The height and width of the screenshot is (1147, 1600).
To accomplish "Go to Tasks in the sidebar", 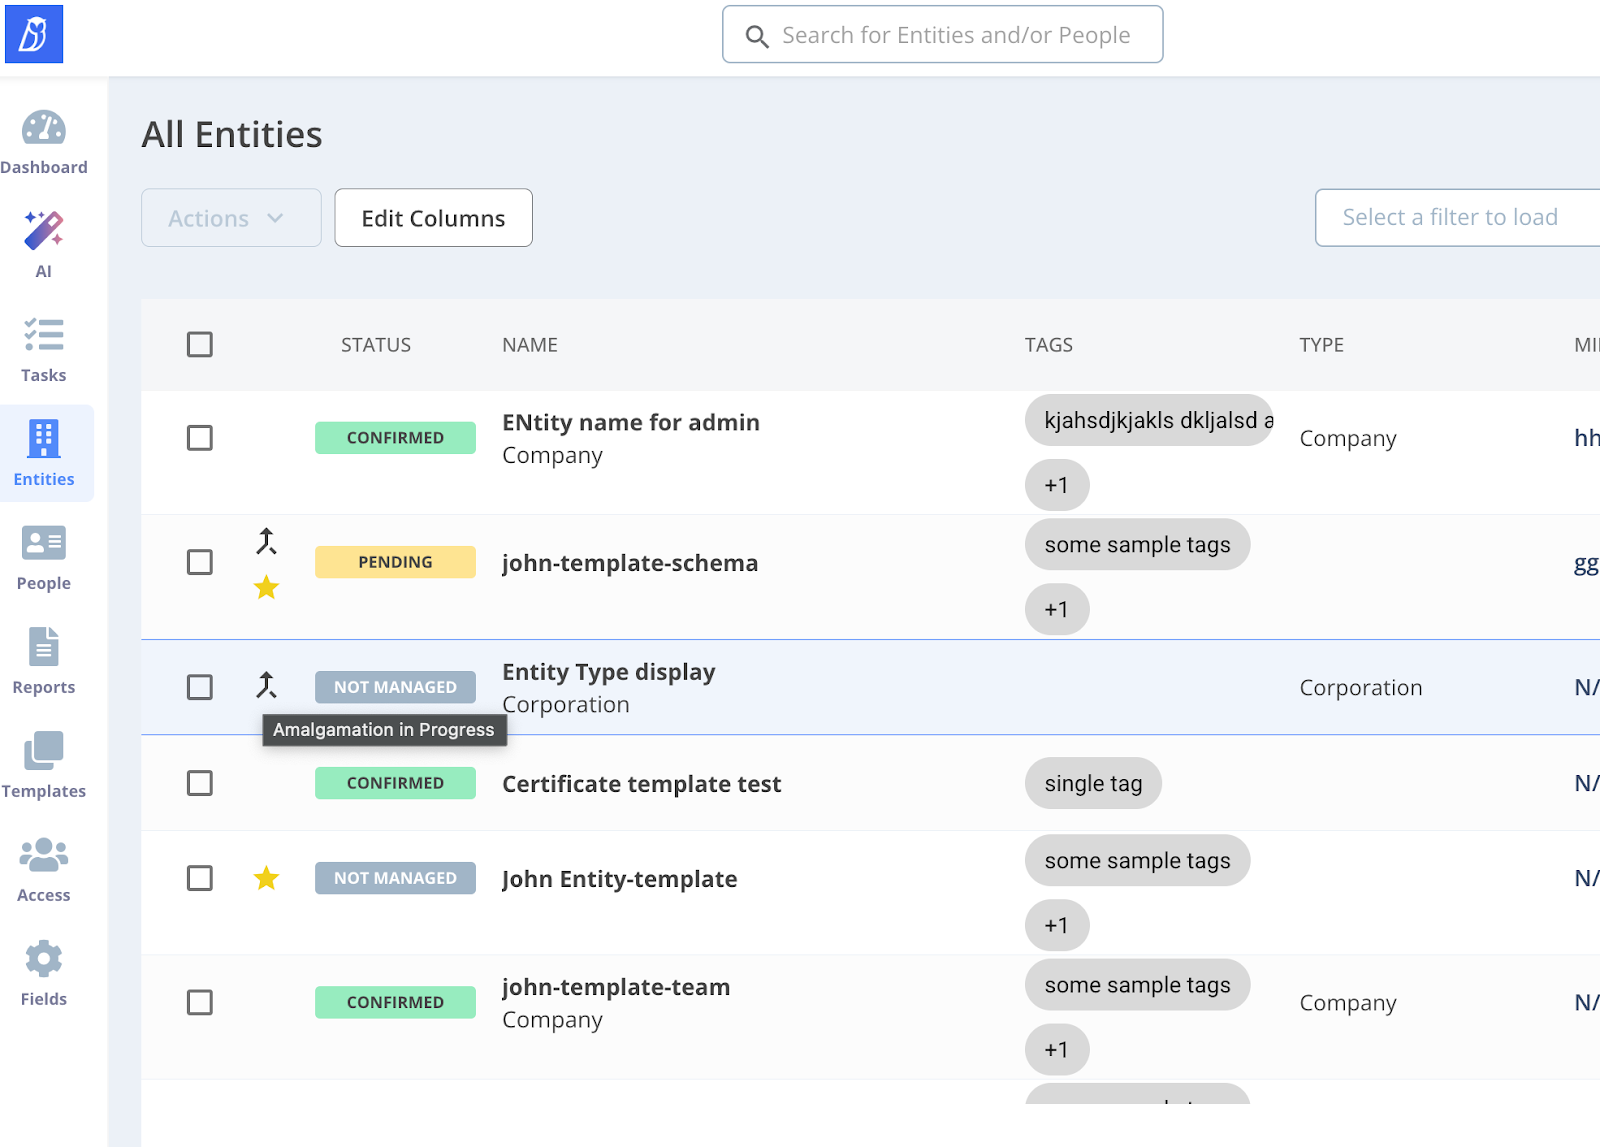I will click(x=44, y=349).
